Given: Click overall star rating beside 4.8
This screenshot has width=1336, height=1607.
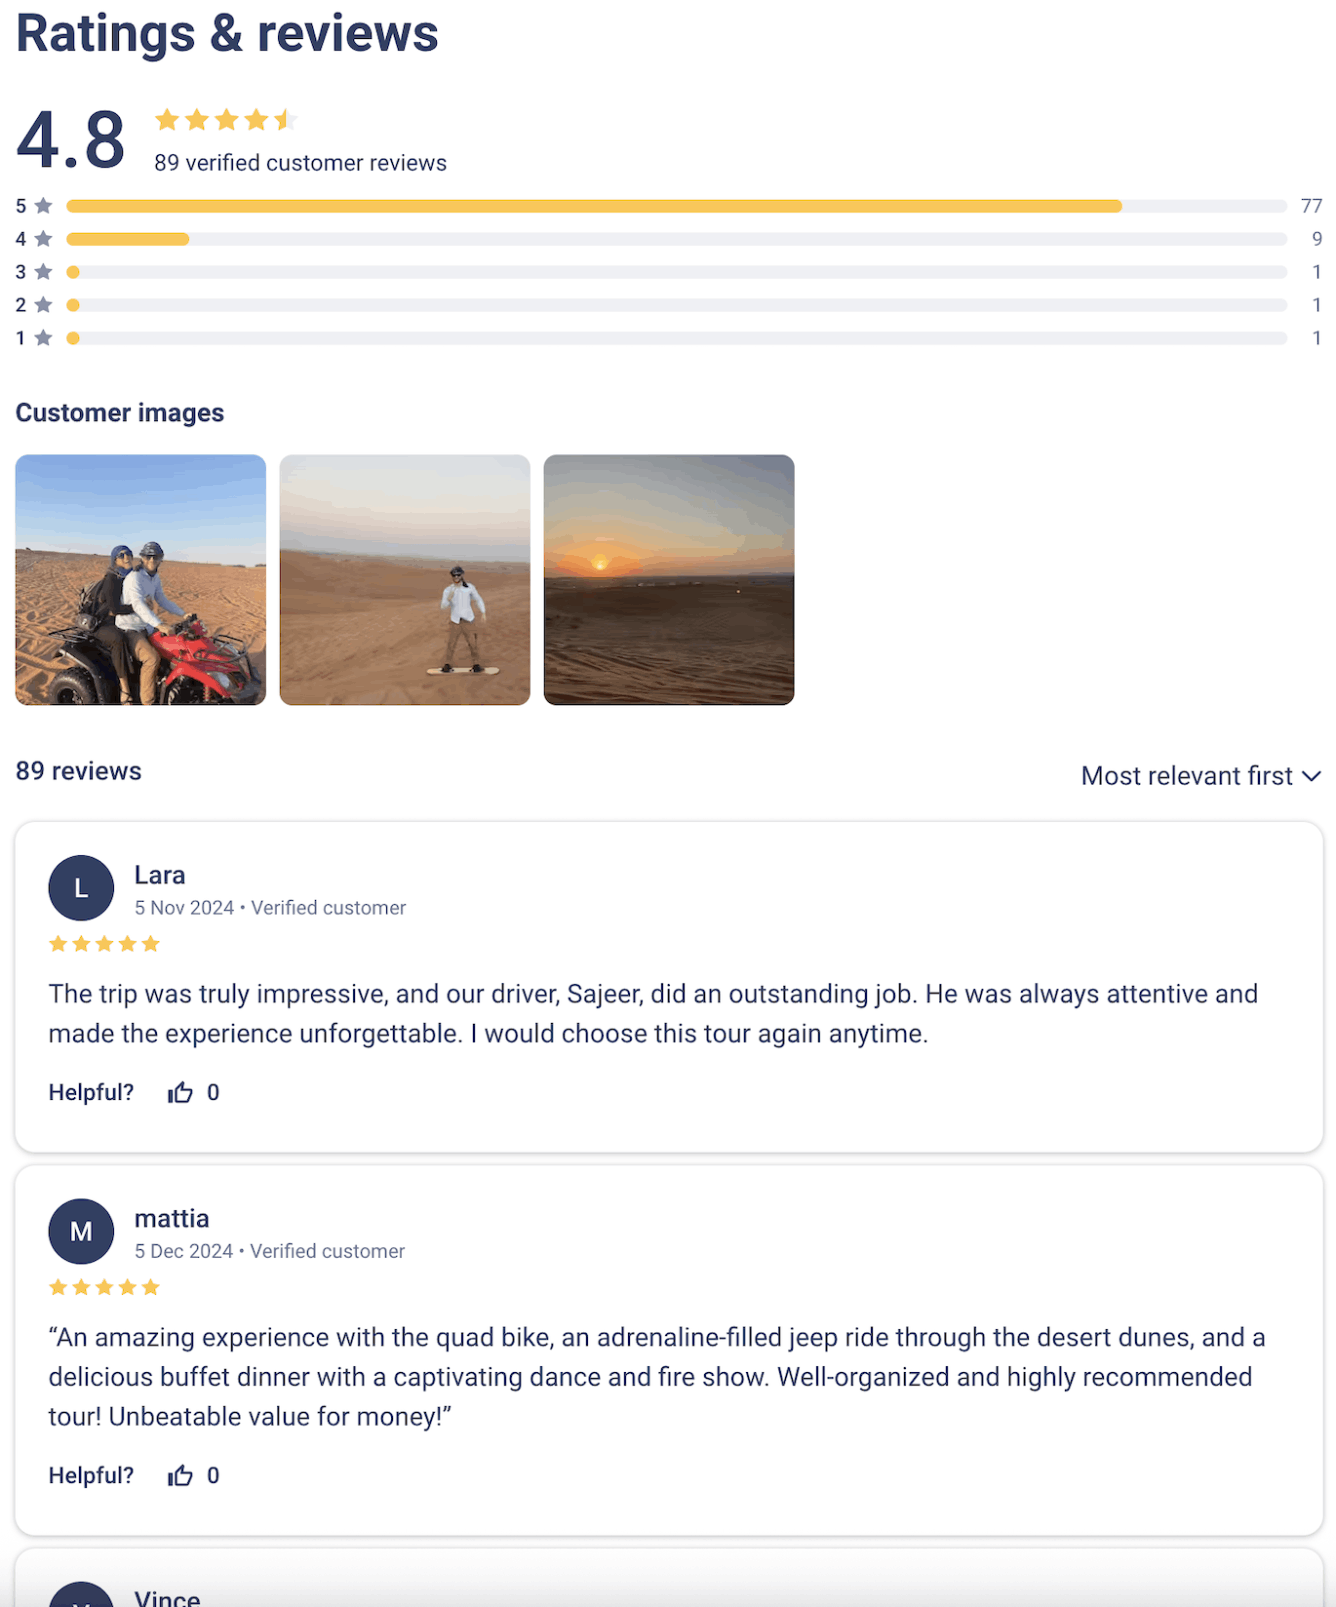Looking at the screenshot, I should tap(226, 120).
